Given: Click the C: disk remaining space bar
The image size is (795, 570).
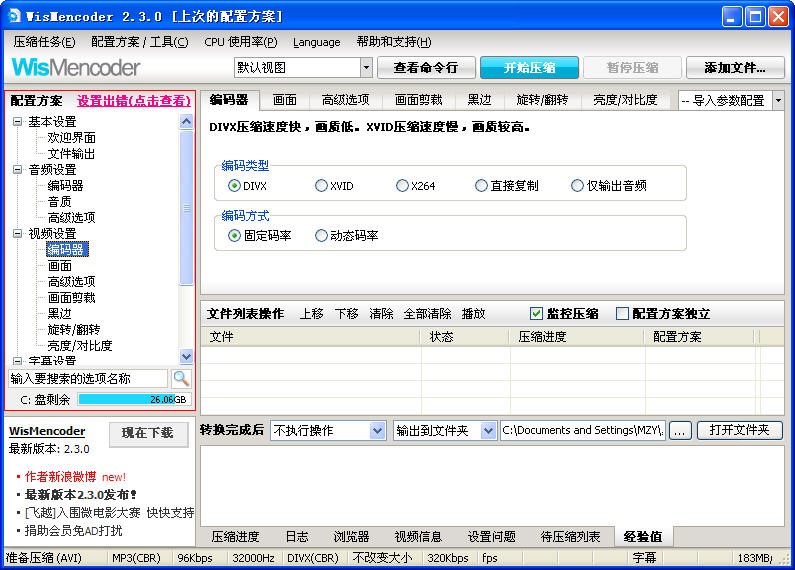Looking at the screenshot, I should pyautogui.click(x=135, y=400).
